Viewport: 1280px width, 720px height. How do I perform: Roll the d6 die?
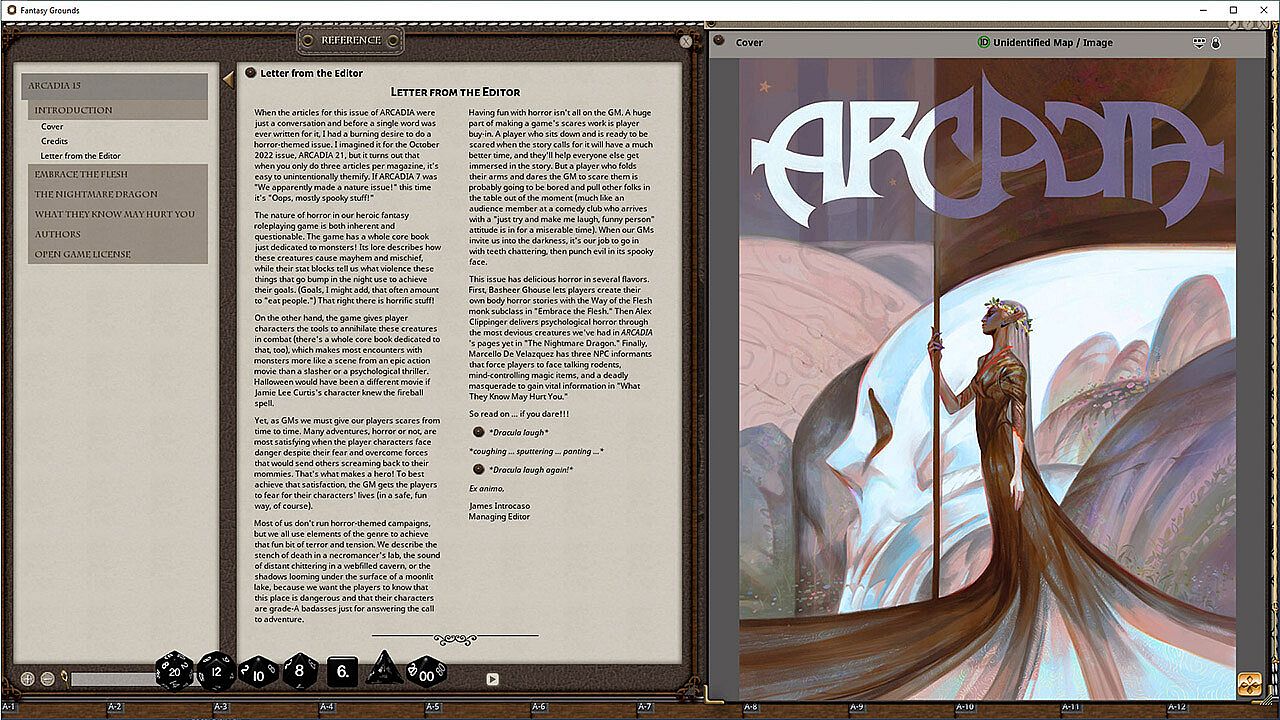pyautogui.click(x=342, y=672)
